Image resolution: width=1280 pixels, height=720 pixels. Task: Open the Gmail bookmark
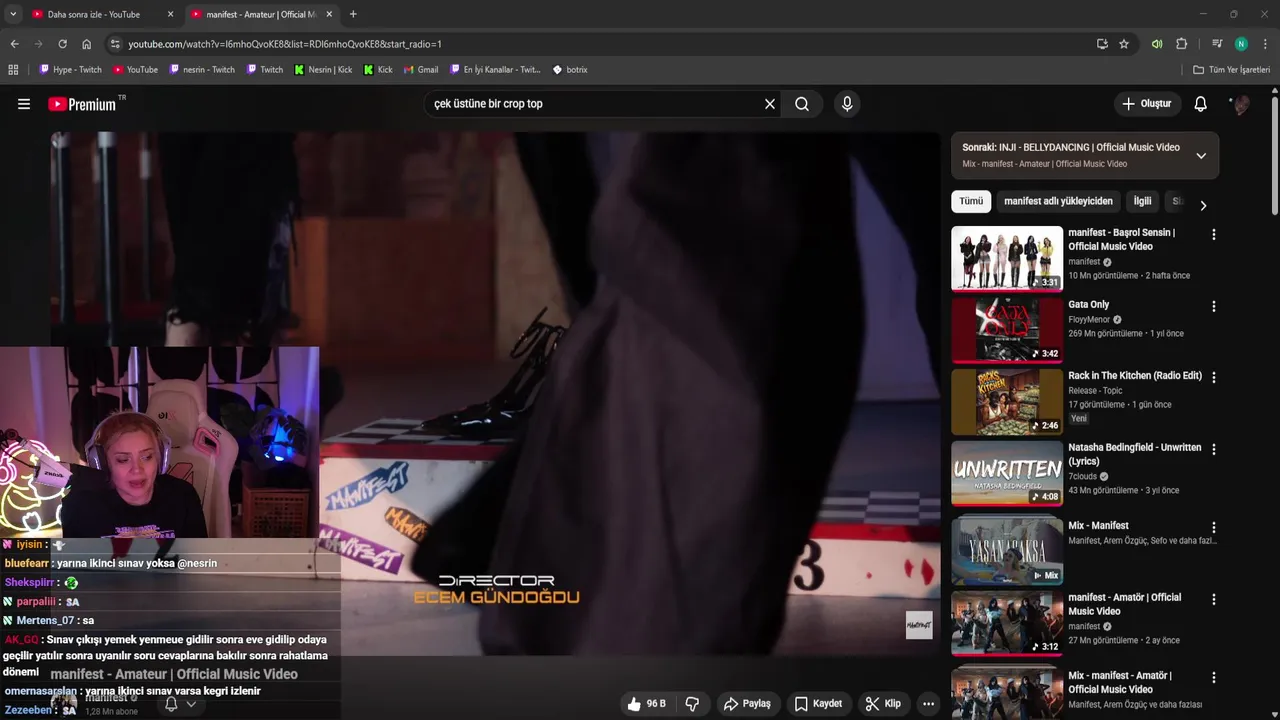[421, 70]
